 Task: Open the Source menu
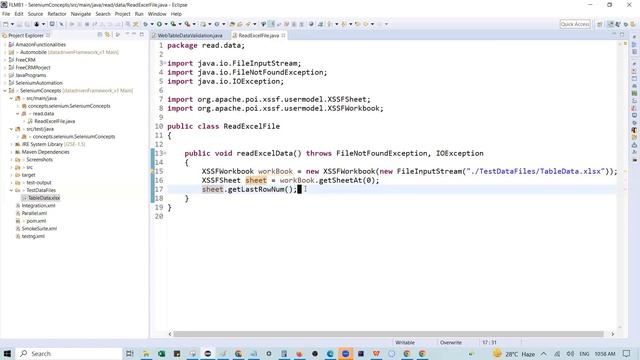pos(35,14)
